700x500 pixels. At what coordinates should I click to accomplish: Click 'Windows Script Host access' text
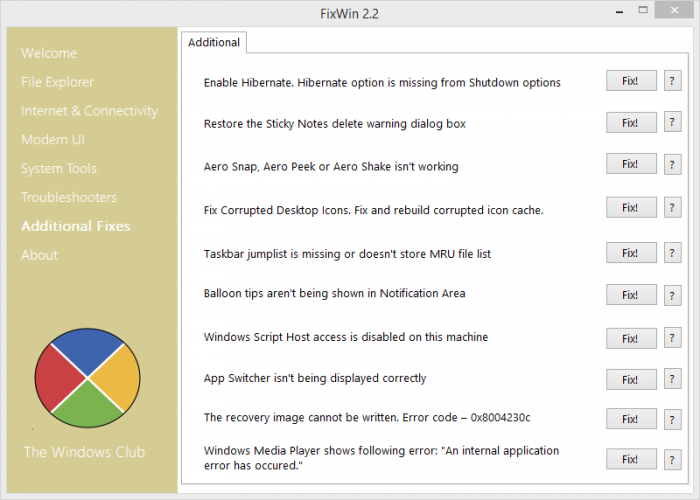point(346,337)
